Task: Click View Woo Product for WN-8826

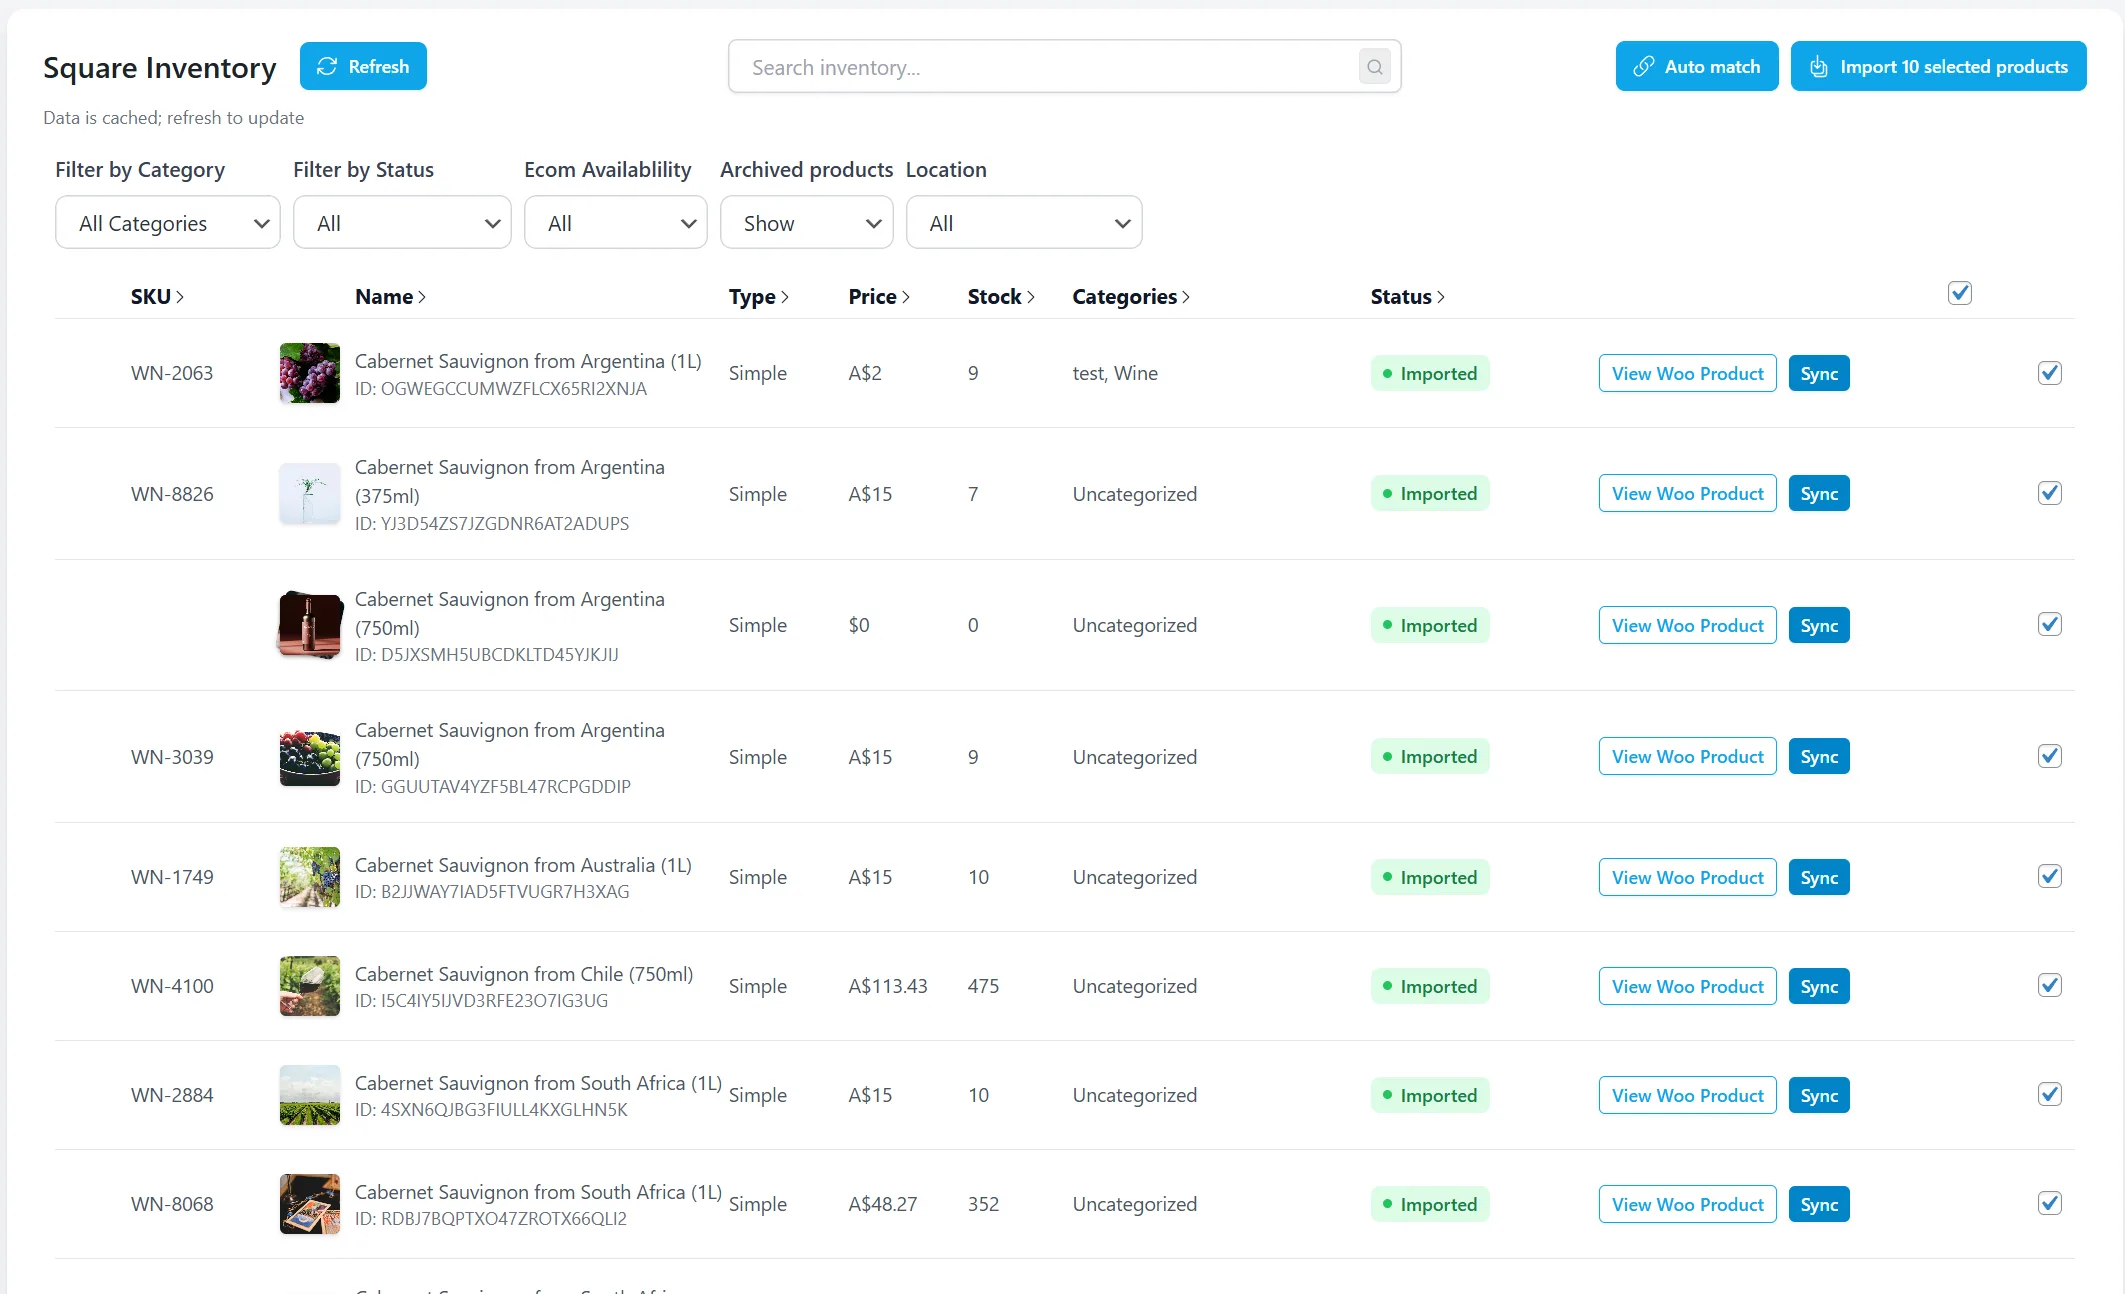Action: (1687, 494)
